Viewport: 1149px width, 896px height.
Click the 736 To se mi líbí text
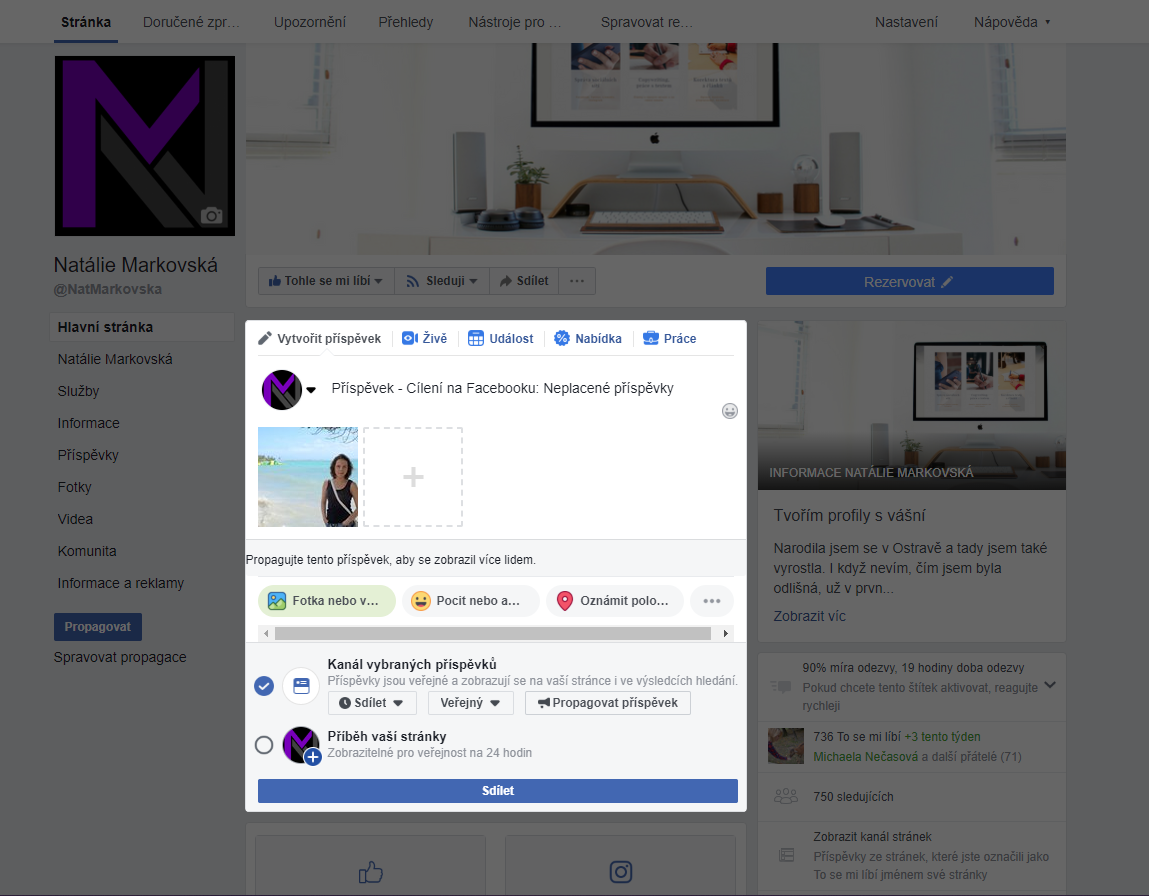point(857,737)
